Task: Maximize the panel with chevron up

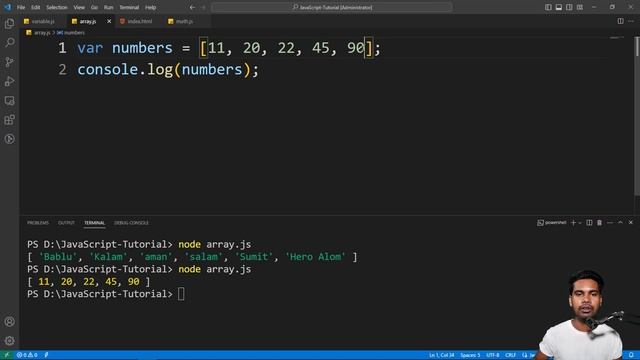Action: tap(620, 222)
